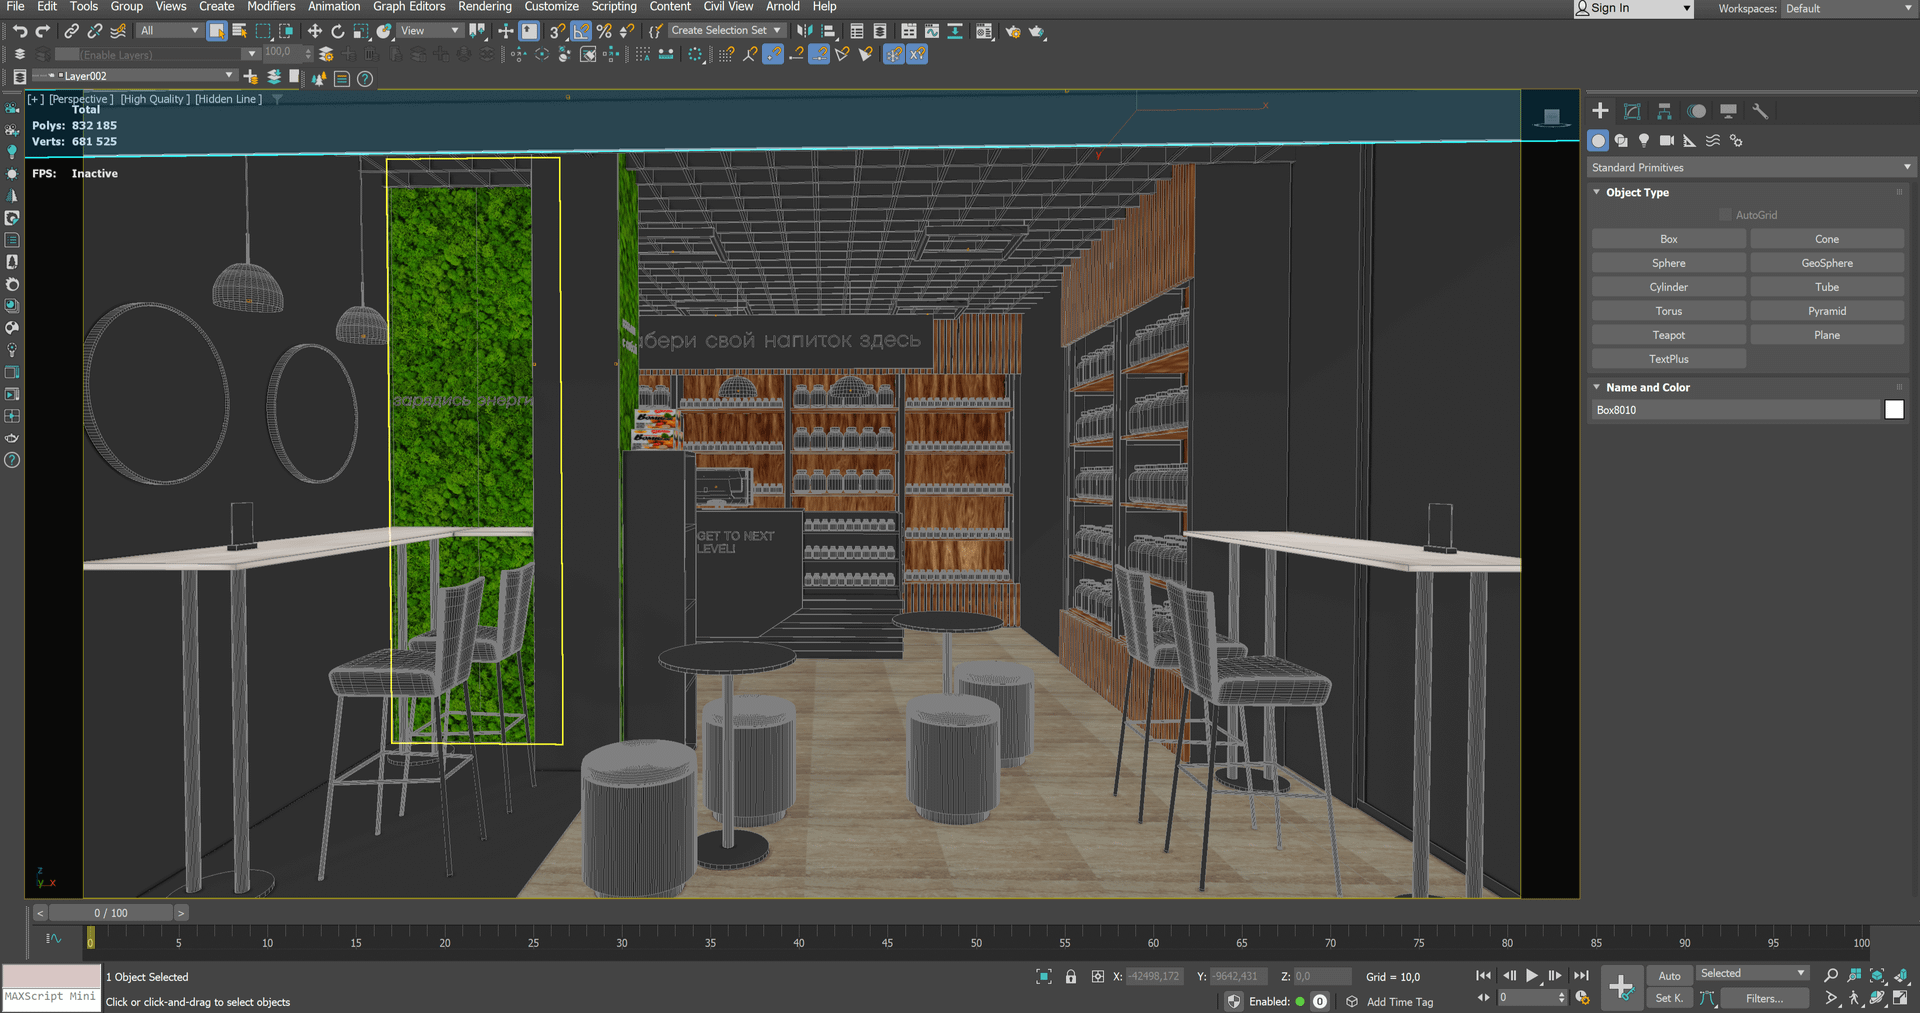Open the Utilities wrench panel

[x=1760, y=111]
